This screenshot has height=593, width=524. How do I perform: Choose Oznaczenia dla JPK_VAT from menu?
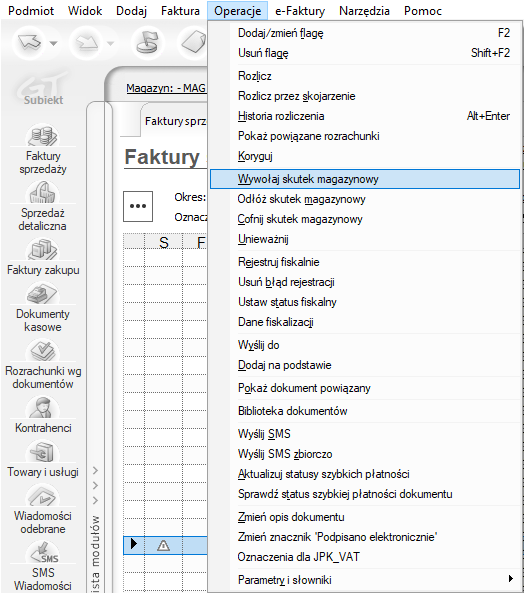(298, 557)
